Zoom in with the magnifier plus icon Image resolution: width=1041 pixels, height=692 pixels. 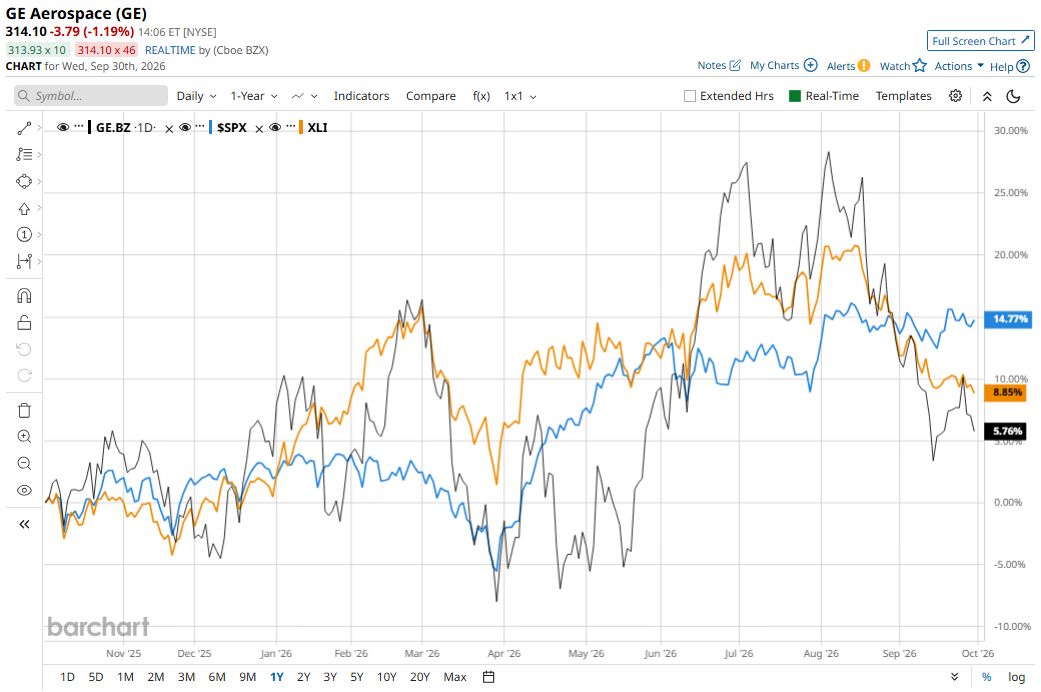[x=24, y=437]
